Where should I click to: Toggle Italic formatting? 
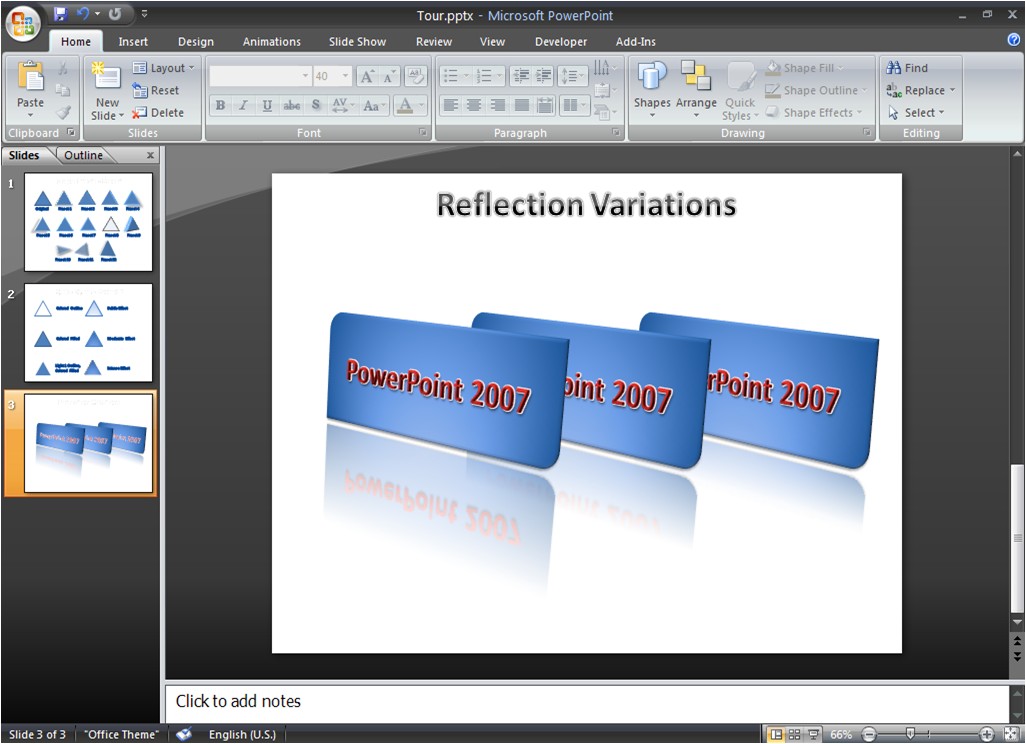243,105
